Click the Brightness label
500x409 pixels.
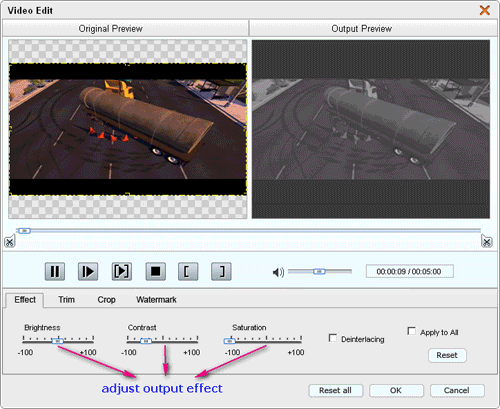(x=42, y=328)
